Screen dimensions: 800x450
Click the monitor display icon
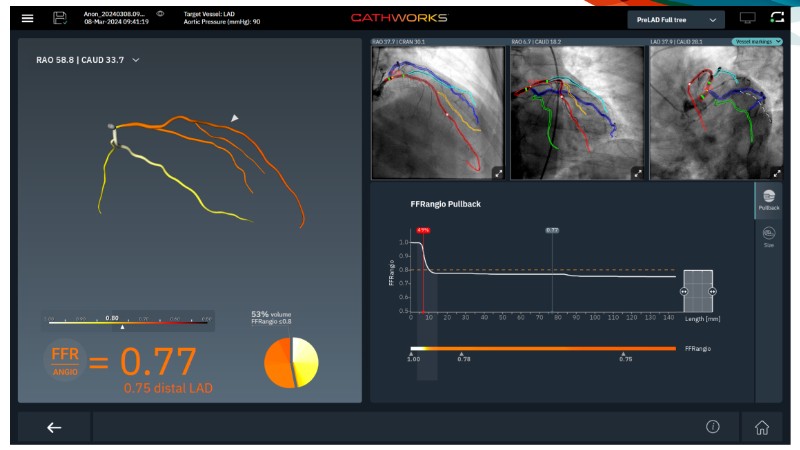pyautogui.click(x=746, y=19)
